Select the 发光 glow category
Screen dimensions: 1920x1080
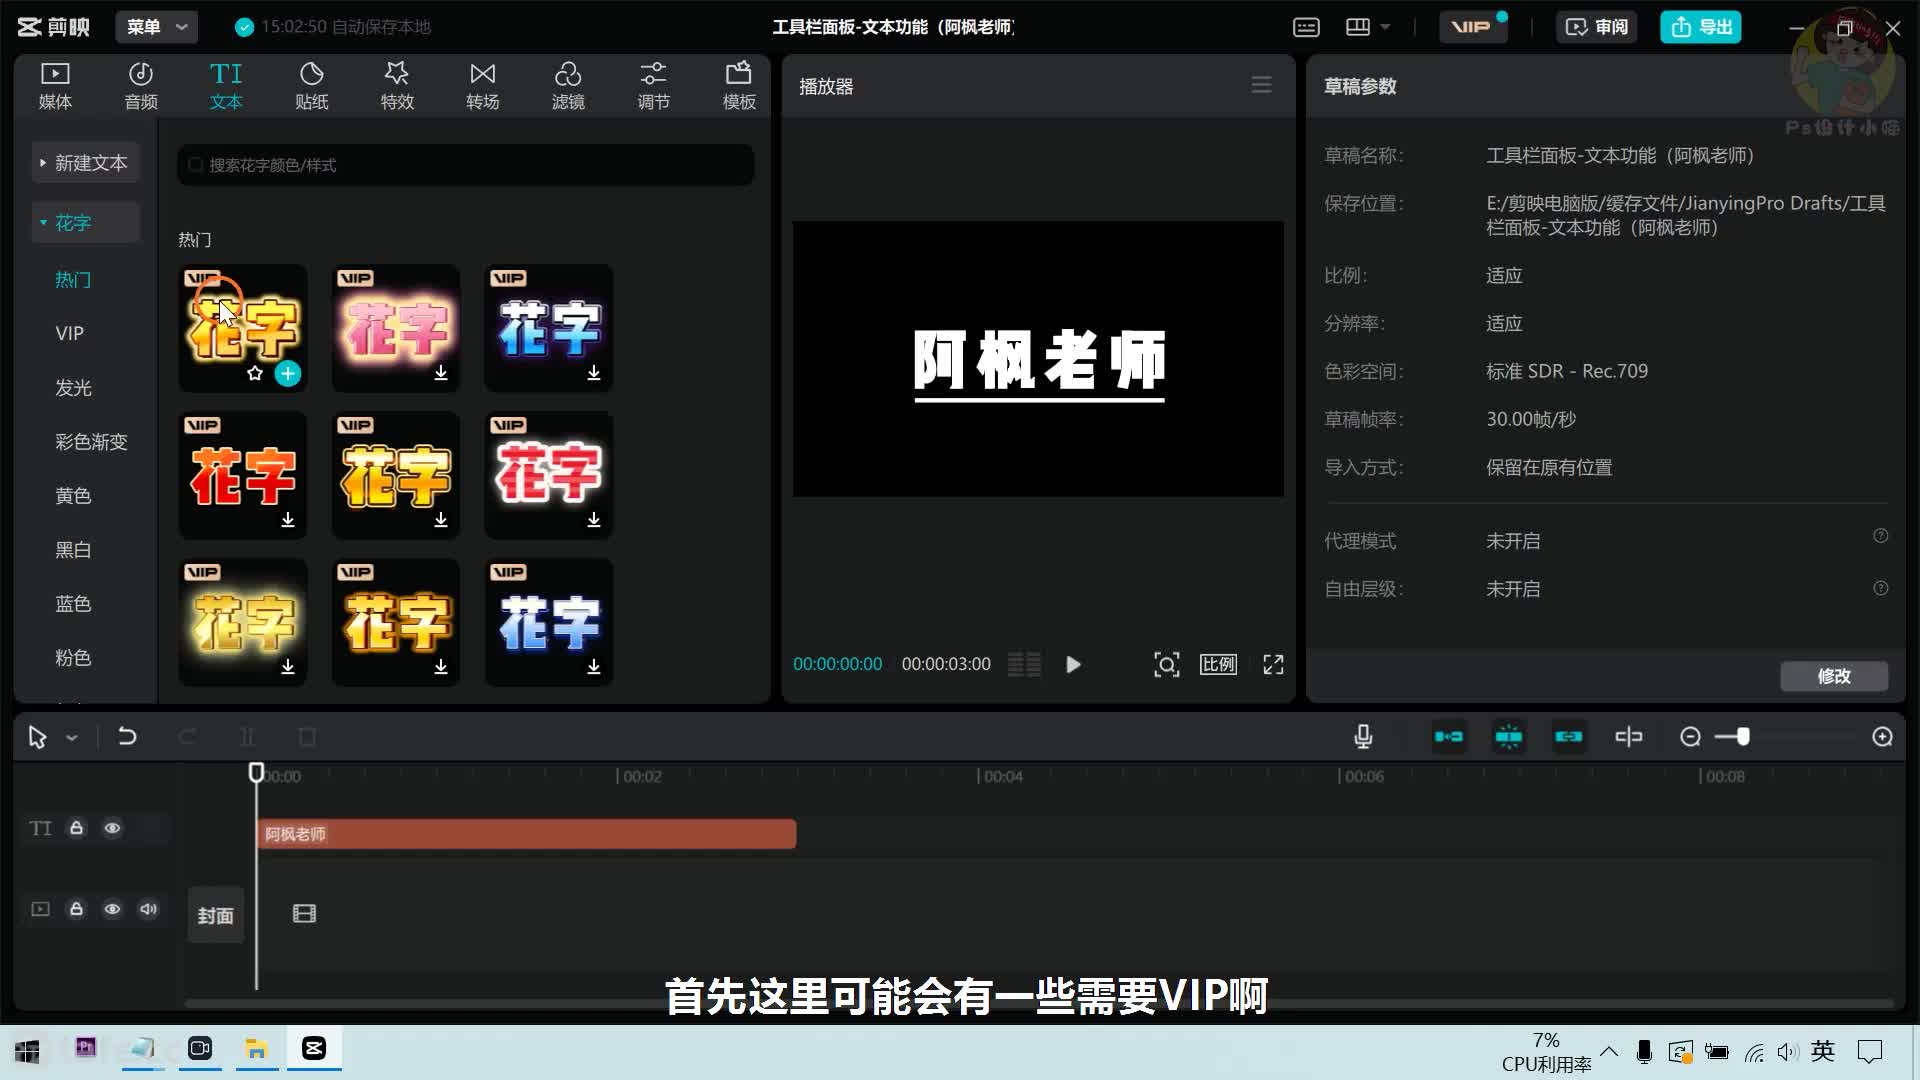click(73, 387)
